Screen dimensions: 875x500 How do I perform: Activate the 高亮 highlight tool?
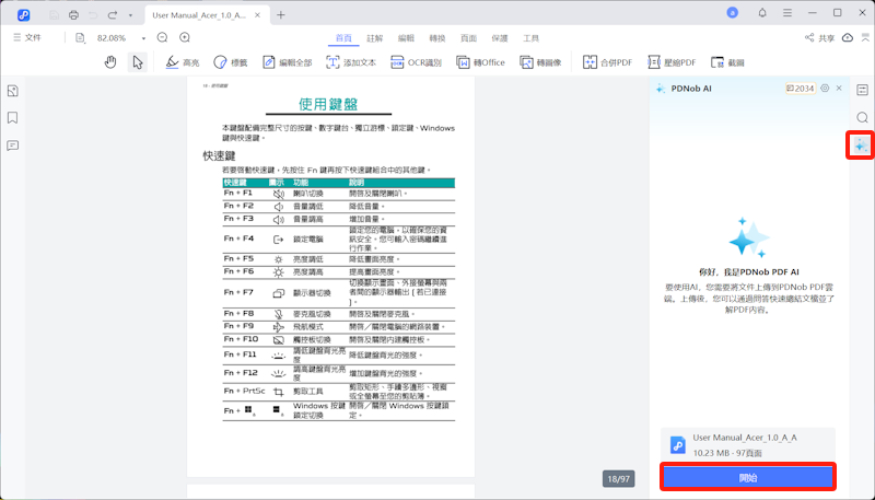pos(182,62)
